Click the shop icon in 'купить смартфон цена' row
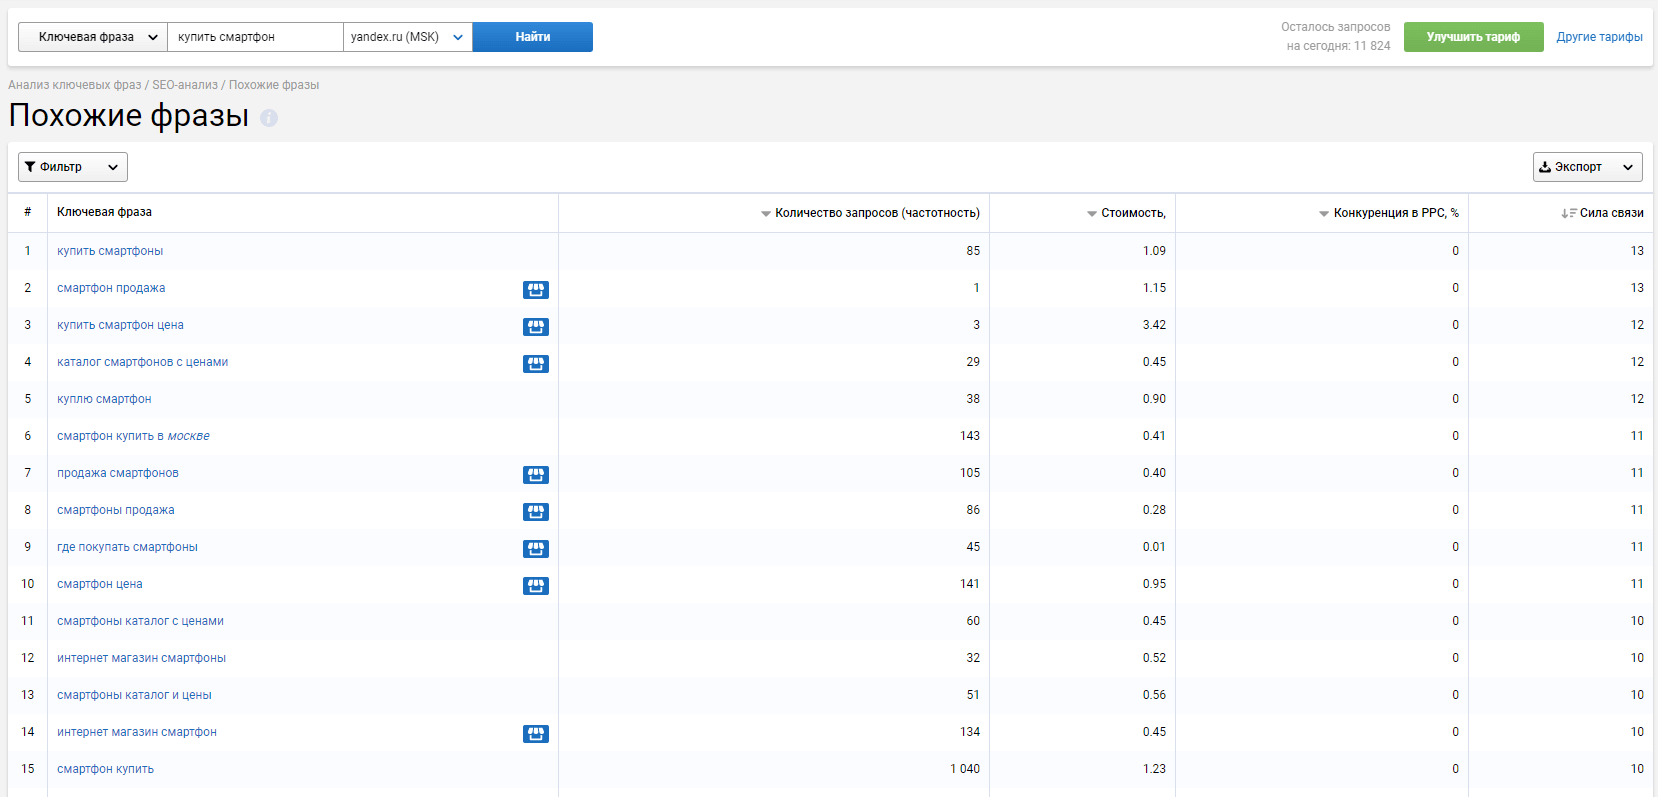This screenshot has height=797, width=1658. (536, 327)
